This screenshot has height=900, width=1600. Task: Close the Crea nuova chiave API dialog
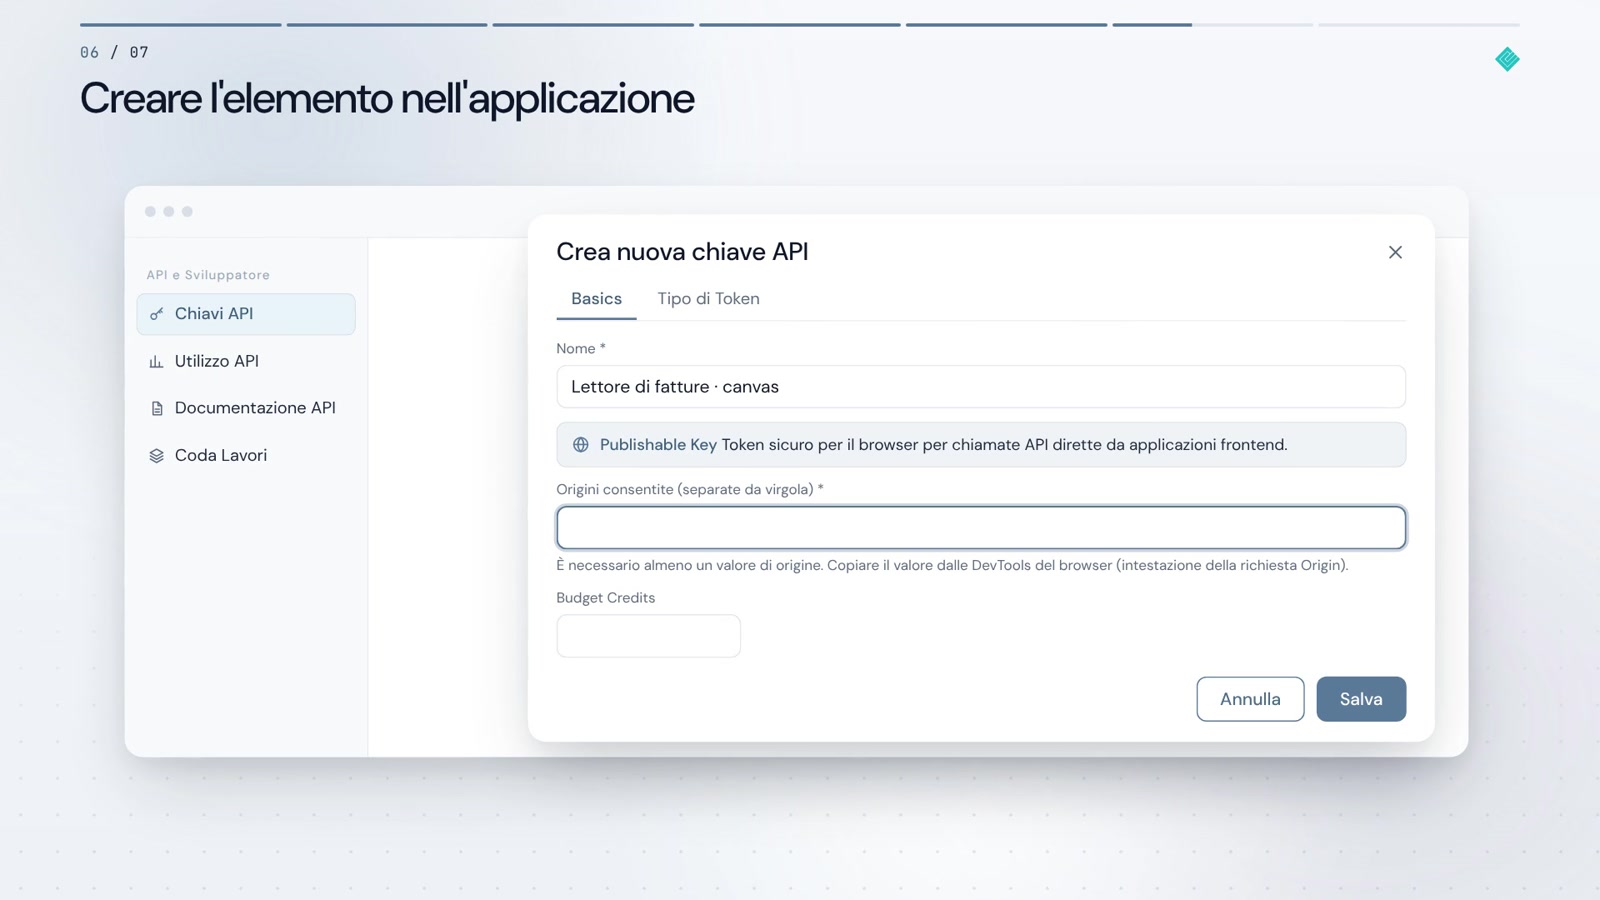[x=1395, y=252]
